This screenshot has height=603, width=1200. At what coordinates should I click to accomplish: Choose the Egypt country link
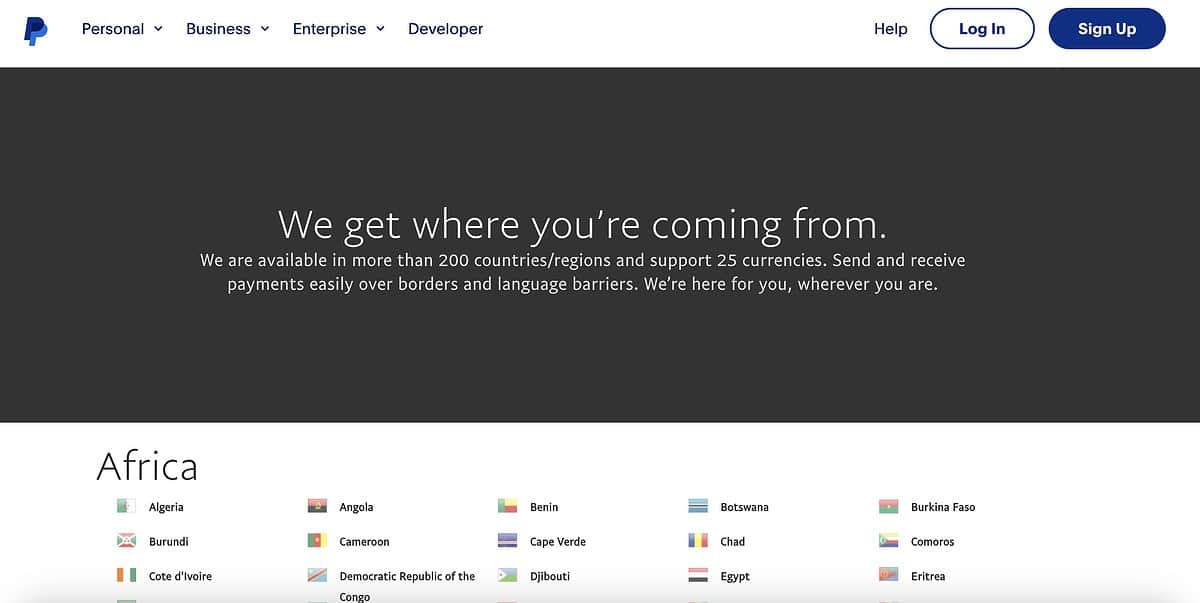(x=734, y=576)
